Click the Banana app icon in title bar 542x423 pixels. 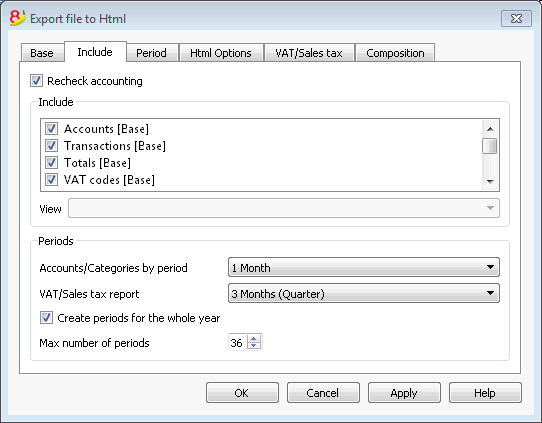(17, 18)
